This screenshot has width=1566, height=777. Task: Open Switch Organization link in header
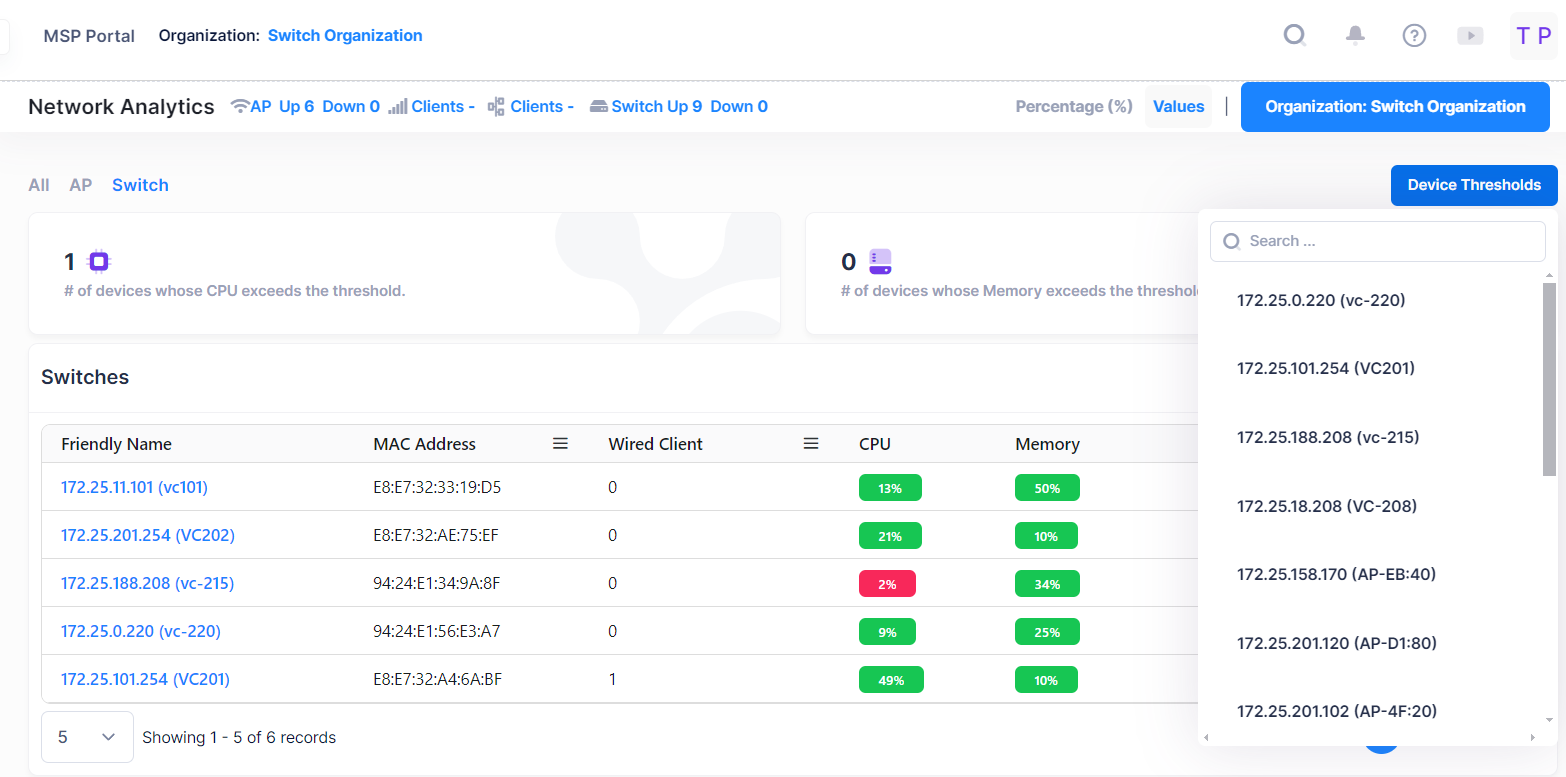click(345, 36)
